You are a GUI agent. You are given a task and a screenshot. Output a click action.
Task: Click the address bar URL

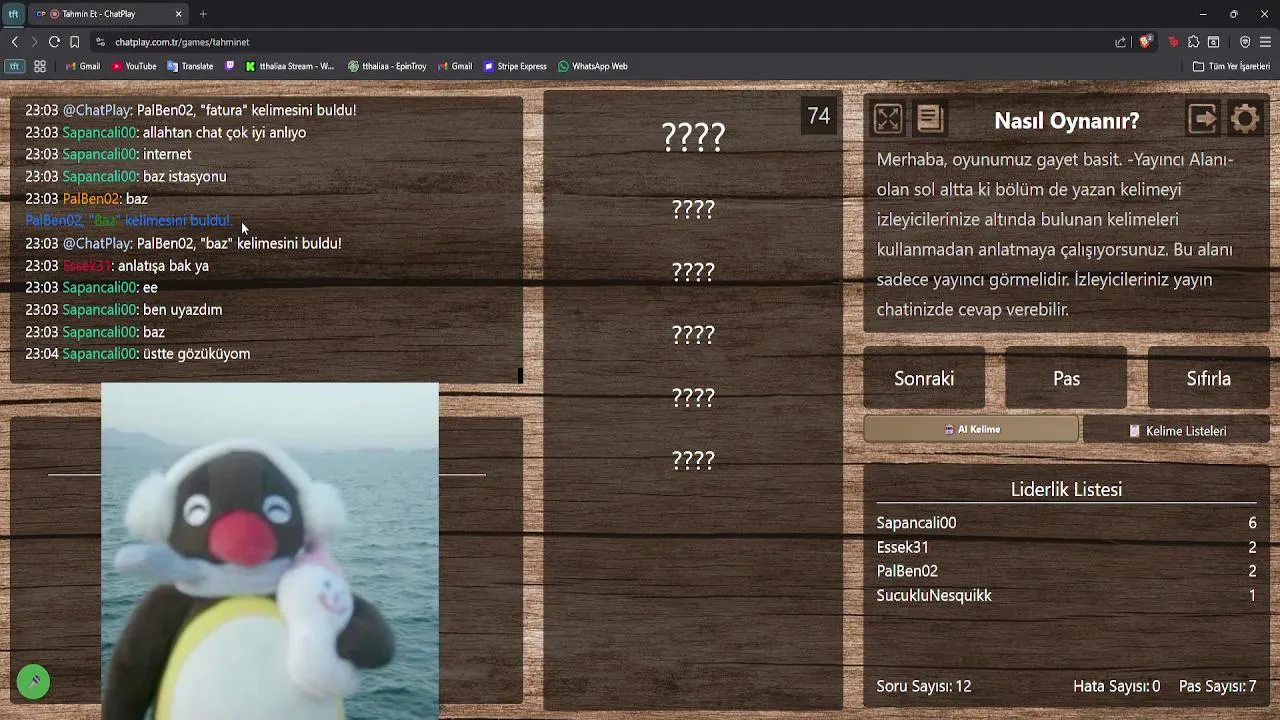click(x=182, y=42)
